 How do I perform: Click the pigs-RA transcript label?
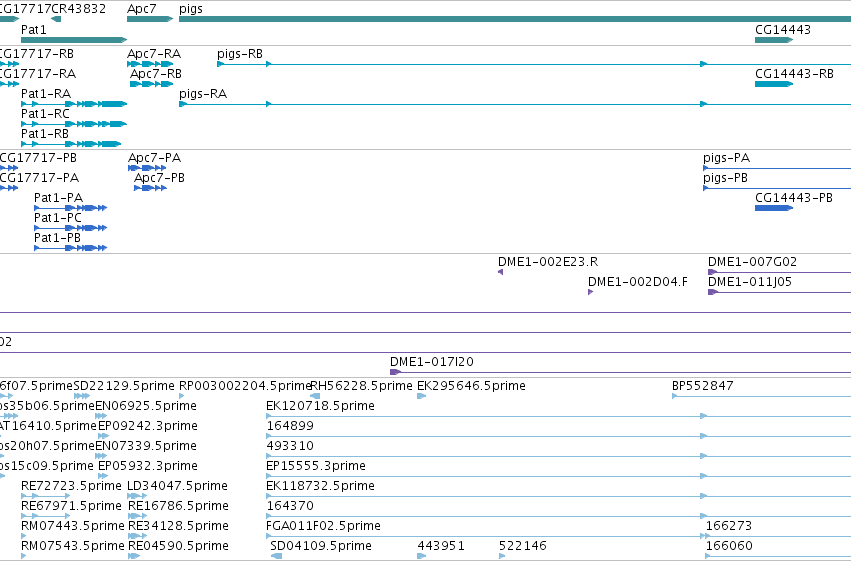click(203, 94)
